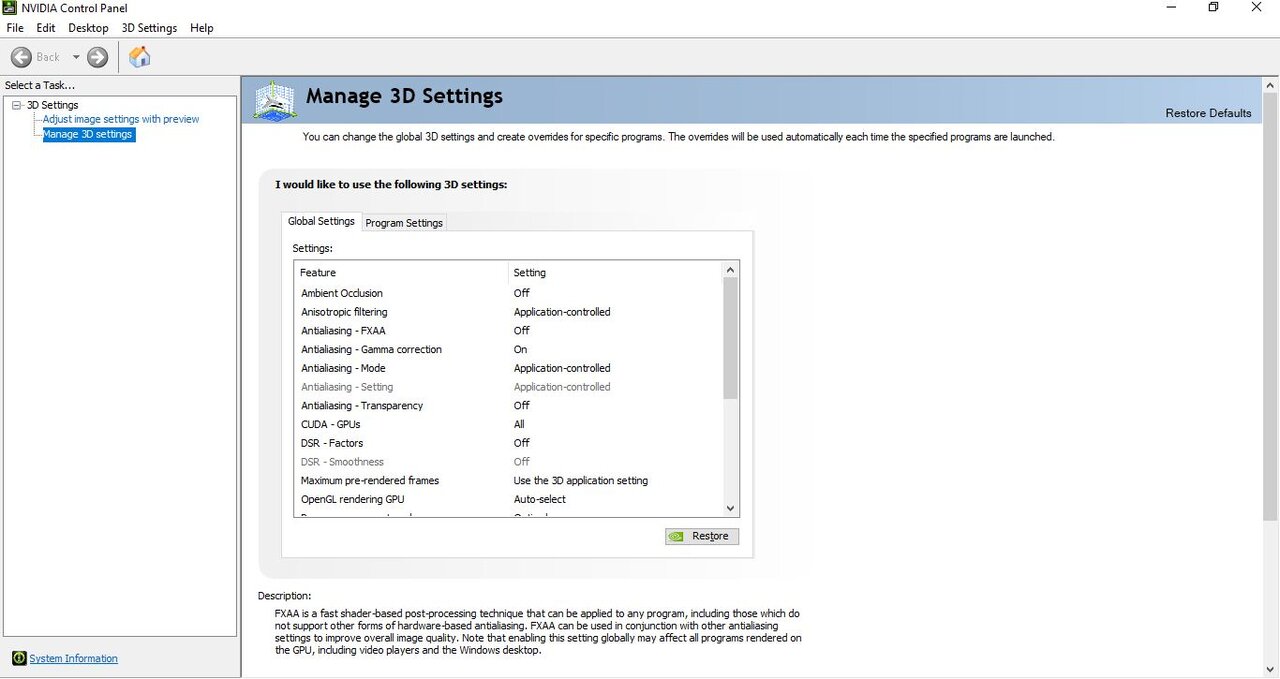1280x679 pixels.
Task: Select the Global Settings tab
Action: 321,221
